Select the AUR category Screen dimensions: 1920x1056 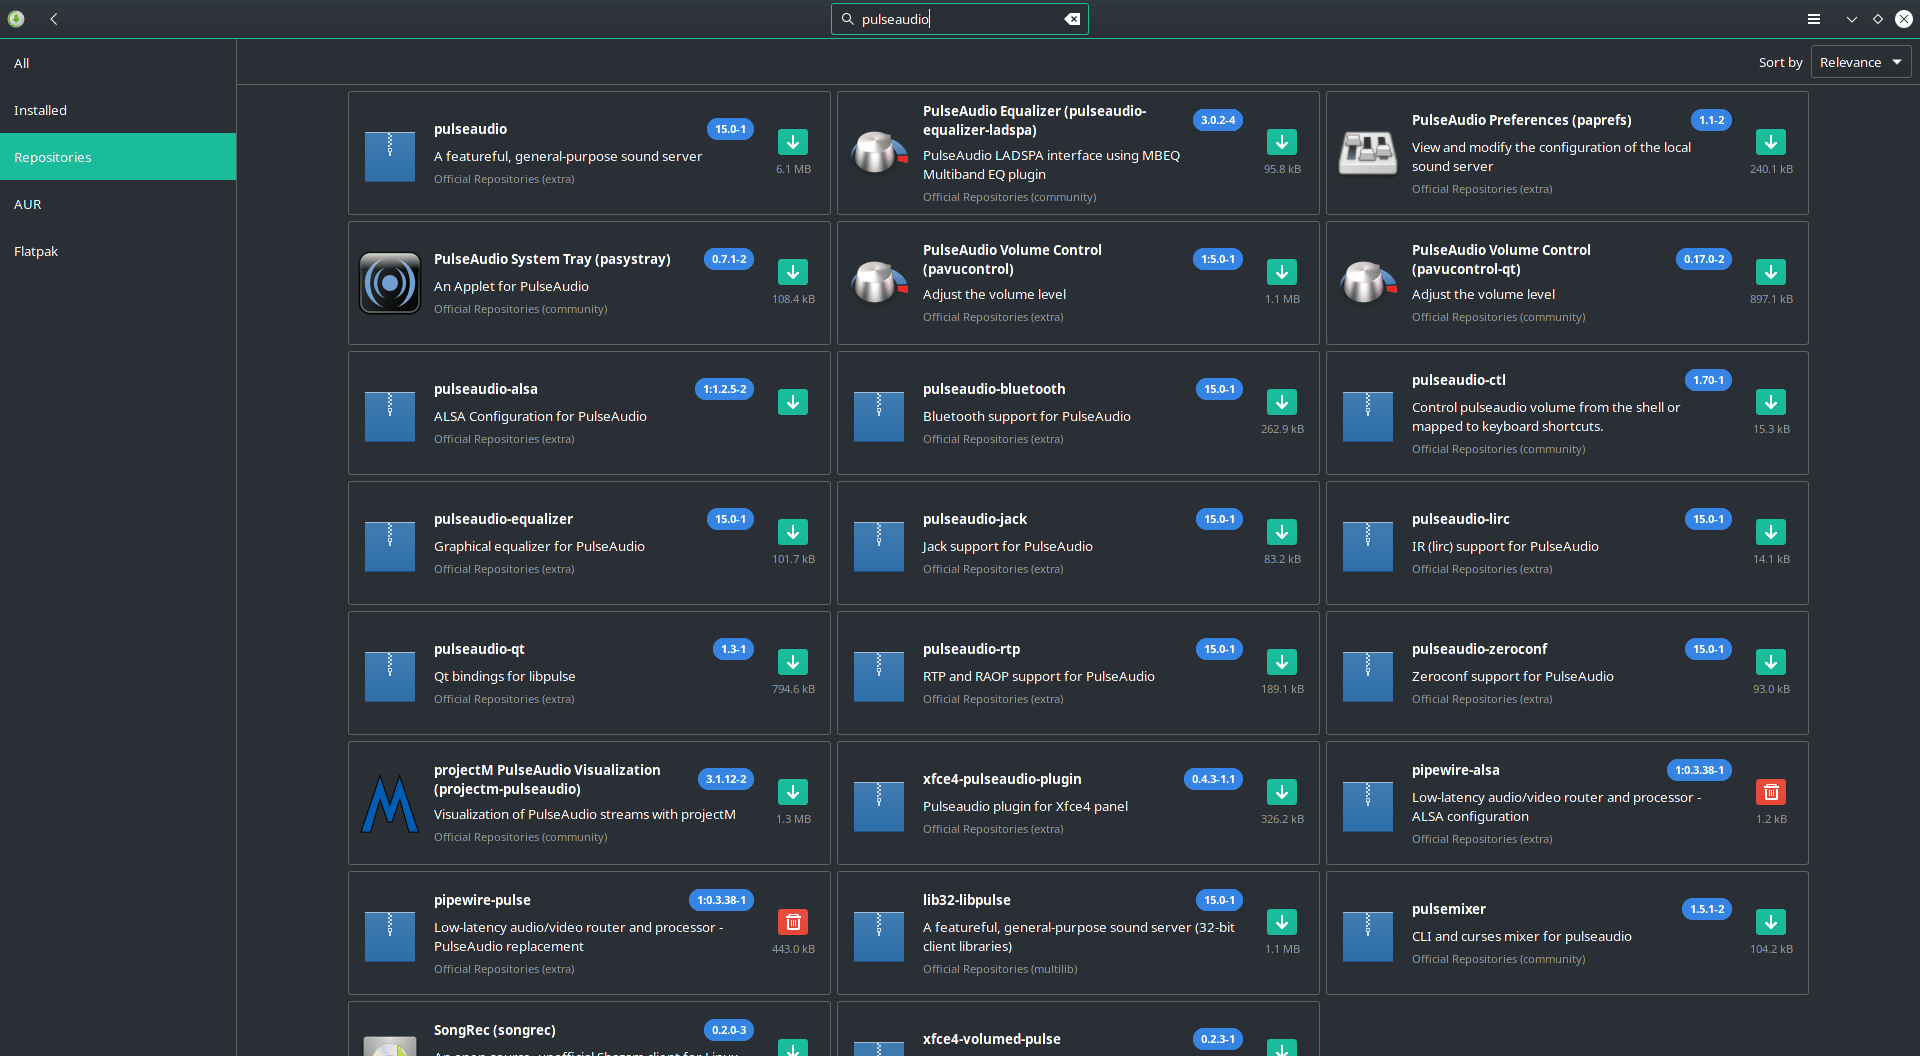[28, 204]
